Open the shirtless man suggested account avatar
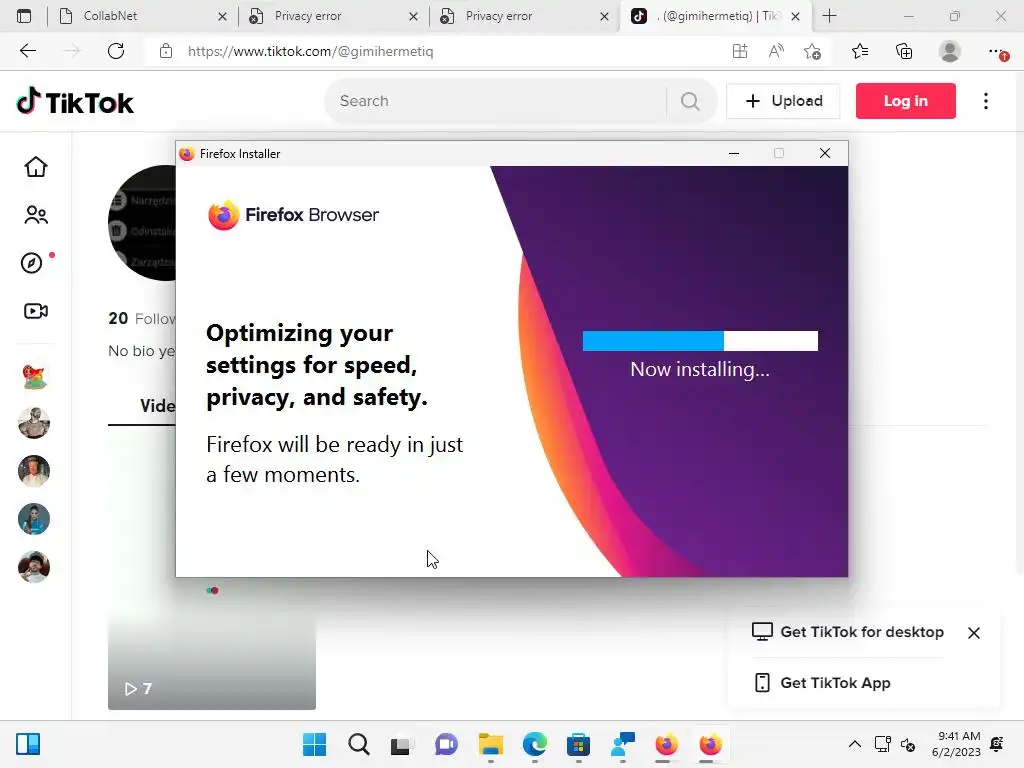Viewport: 1024px width, 768px height. click(x=34, y=423)
